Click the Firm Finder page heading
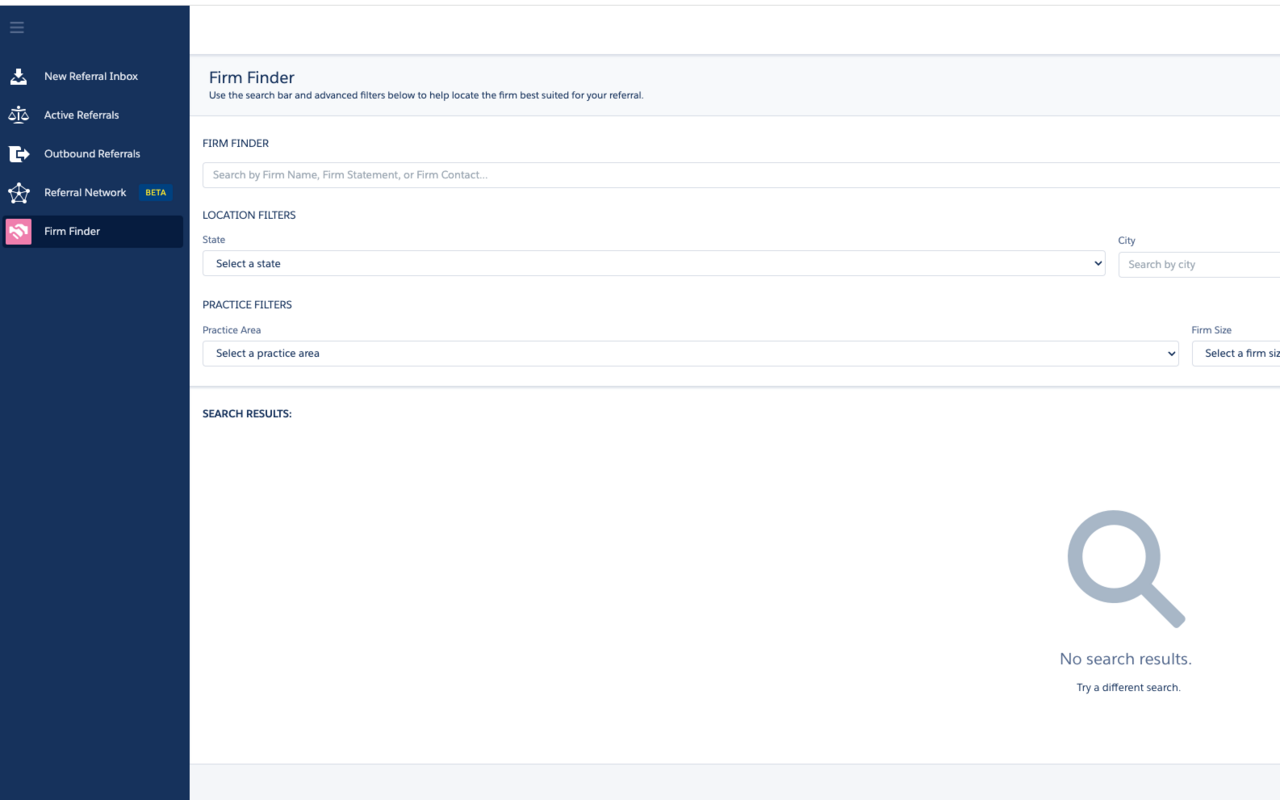The height and width of the screenshot is (800, 1280). (x=252, y=77)
